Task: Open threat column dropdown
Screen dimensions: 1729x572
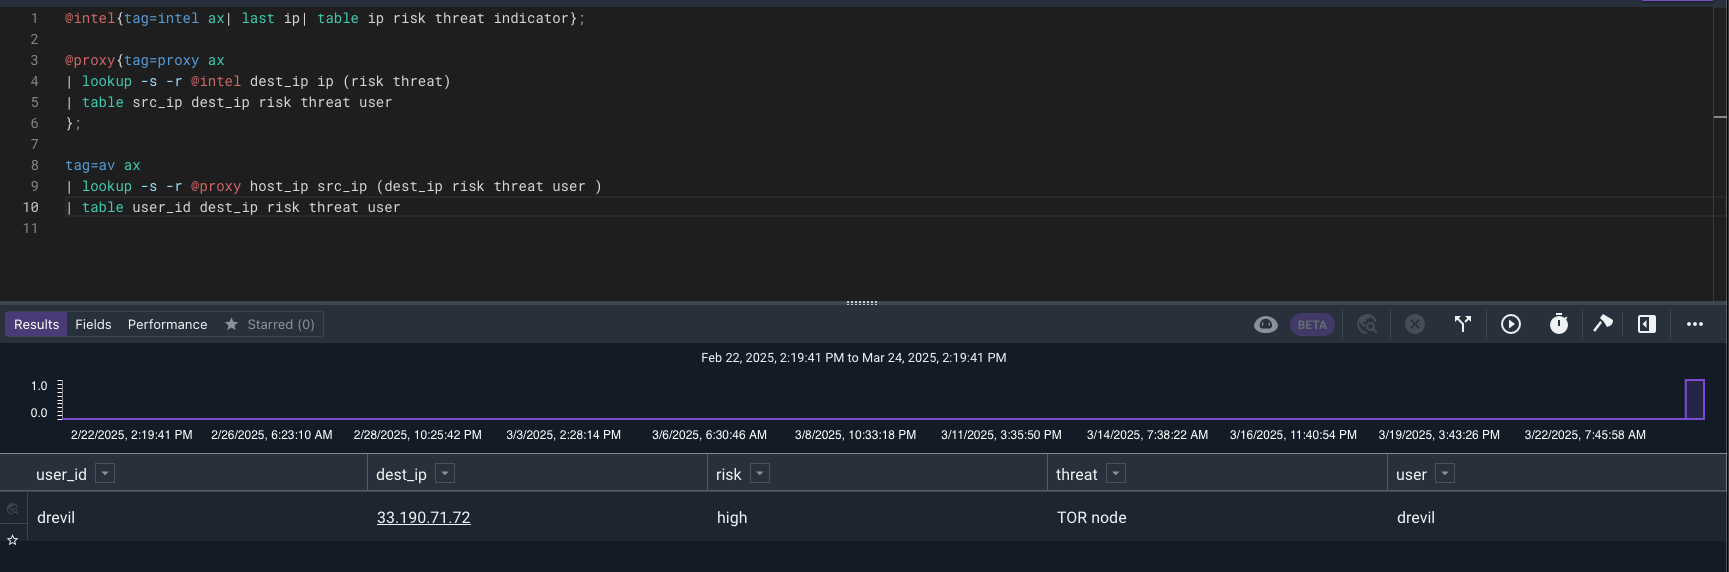Action: 1116,473
